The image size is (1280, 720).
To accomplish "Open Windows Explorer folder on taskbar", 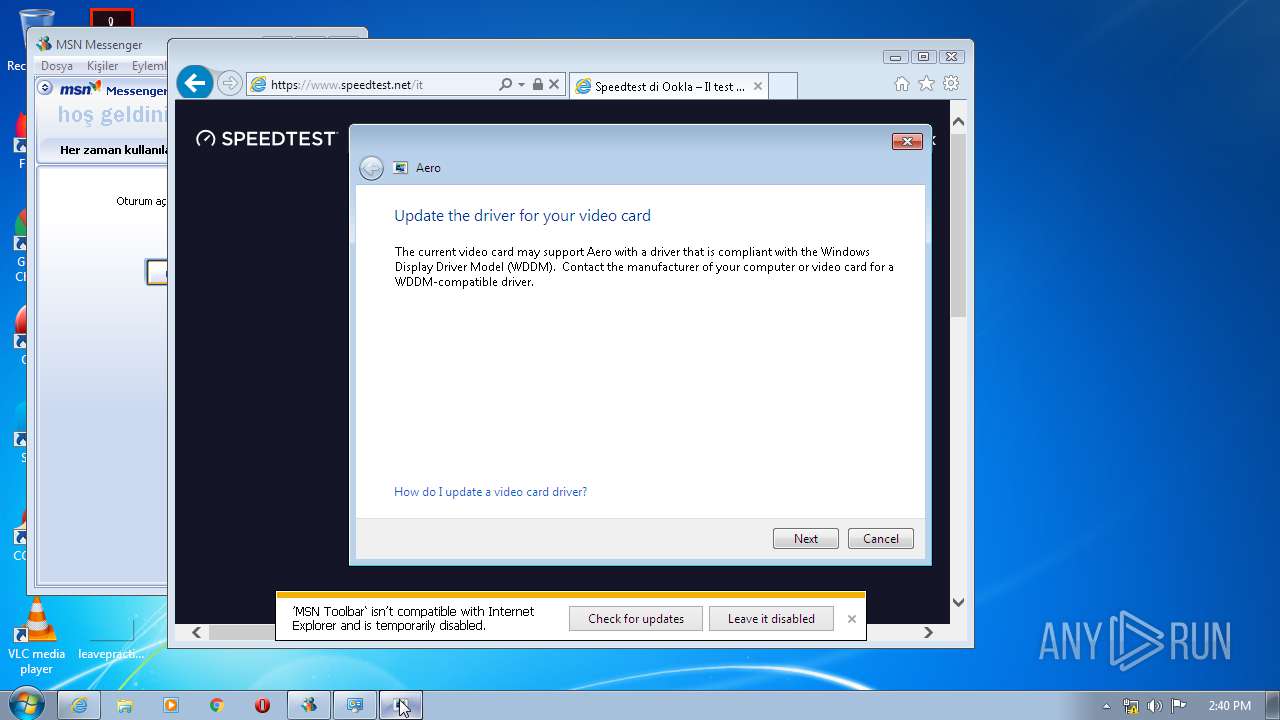I will tap(125, 705).
